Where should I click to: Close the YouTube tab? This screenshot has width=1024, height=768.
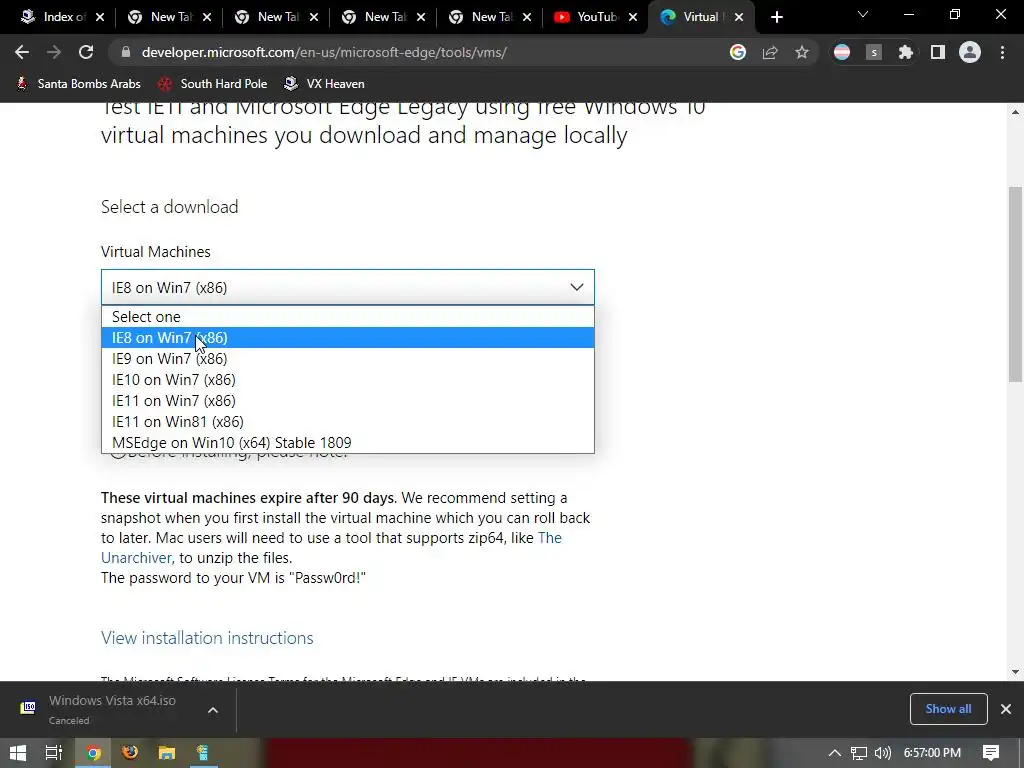[633, 17]
